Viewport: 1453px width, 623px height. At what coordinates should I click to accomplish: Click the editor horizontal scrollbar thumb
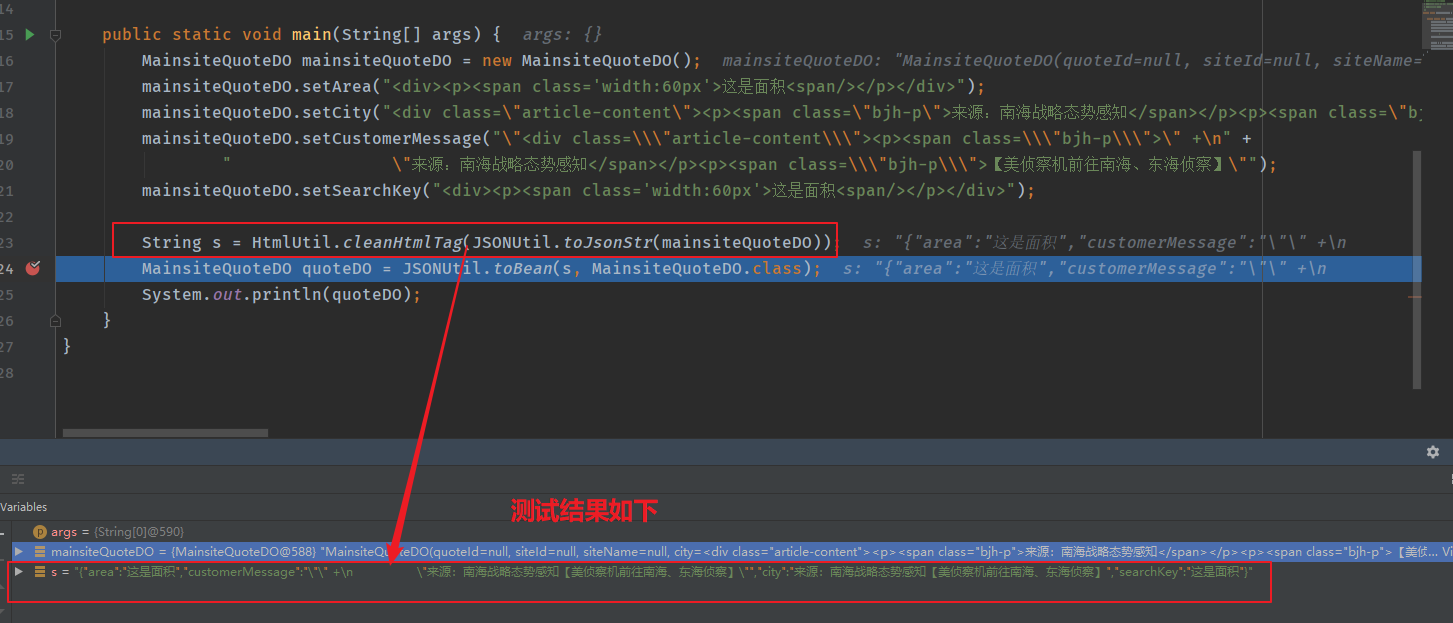pos(165,433)
